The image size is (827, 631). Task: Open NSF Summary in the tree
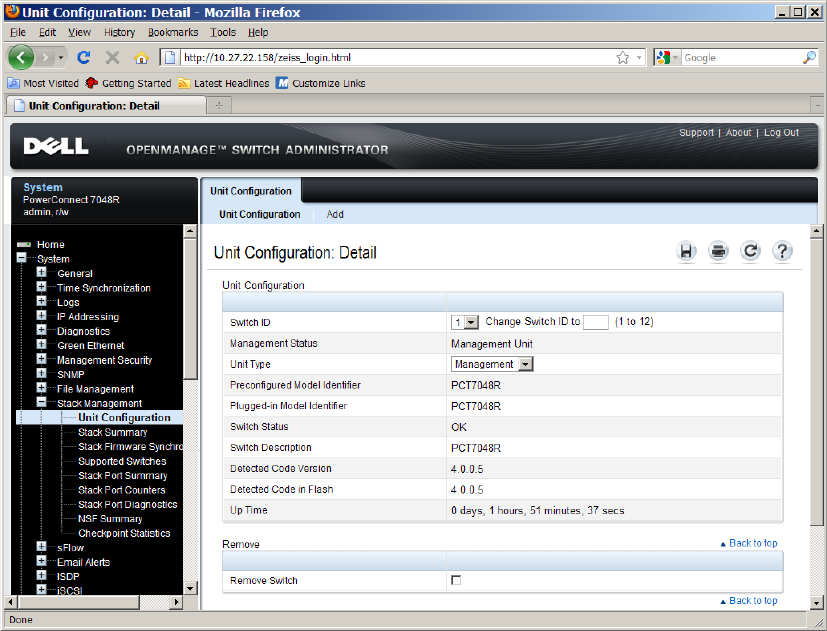(x=110, y=519)
